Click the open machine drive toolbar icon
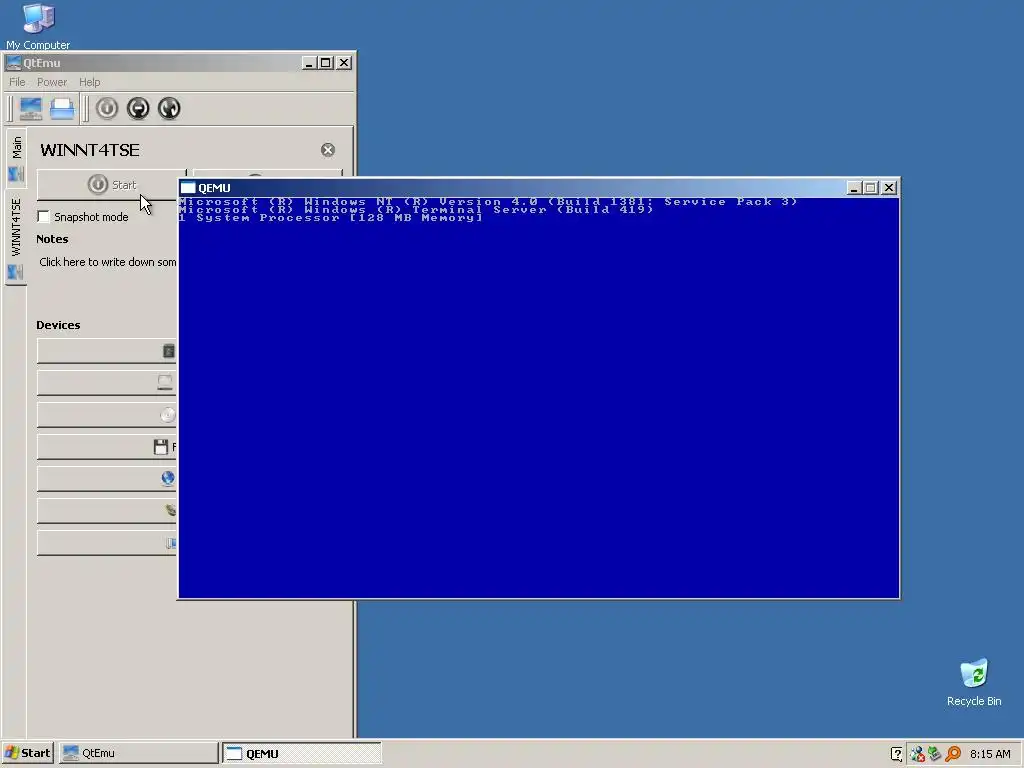 62,108
